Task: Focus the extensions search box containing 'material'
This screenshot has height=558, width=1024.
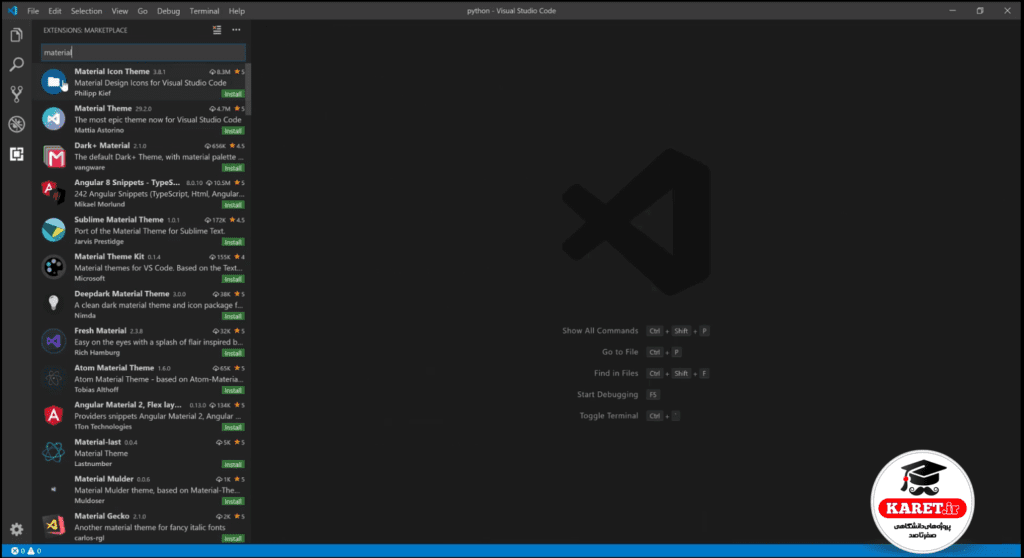Action: 143,52
